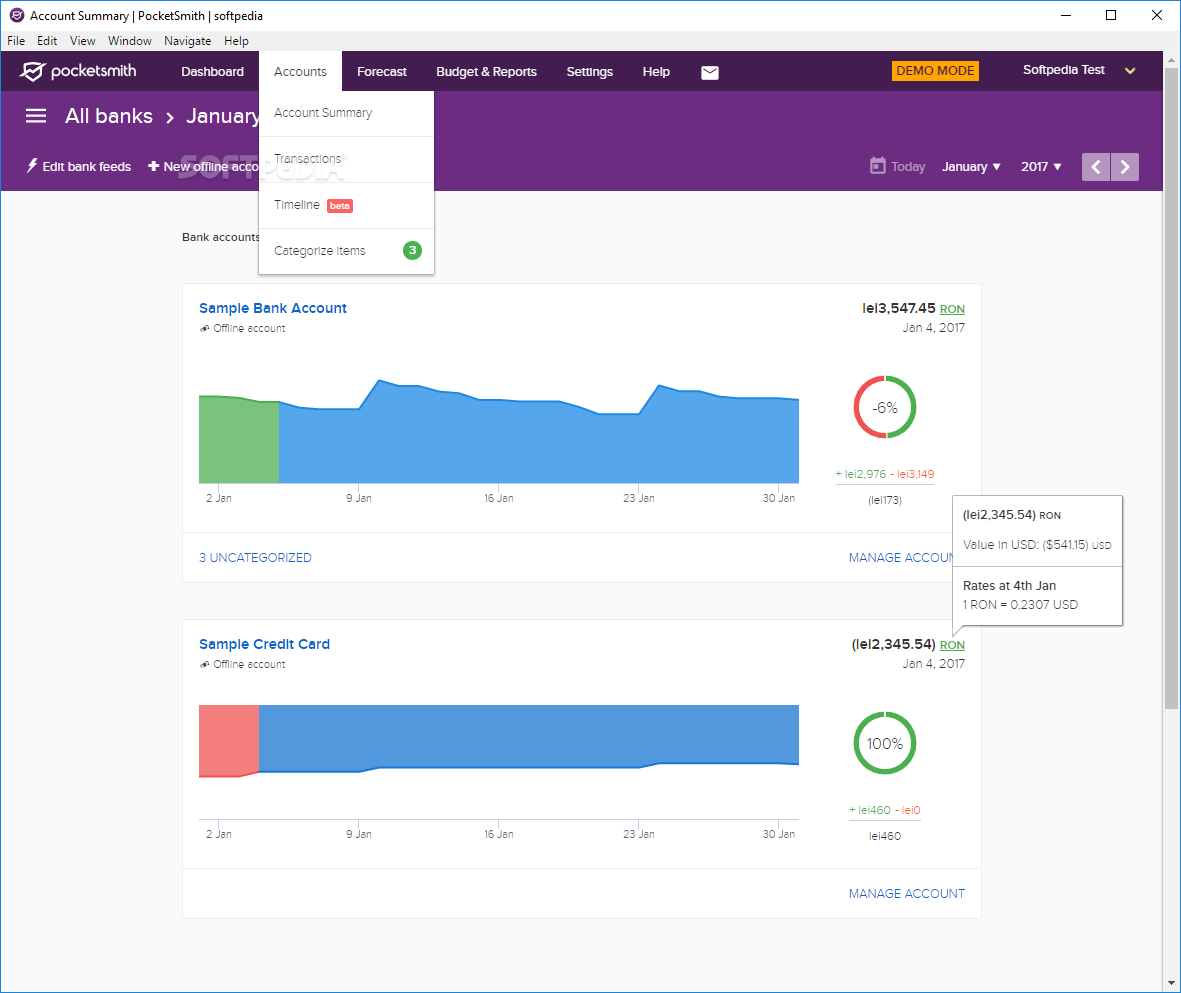The image size is (1181, 993).
Task: Click the scrollbar down arrow
Action: click(x=1171, y=983)
